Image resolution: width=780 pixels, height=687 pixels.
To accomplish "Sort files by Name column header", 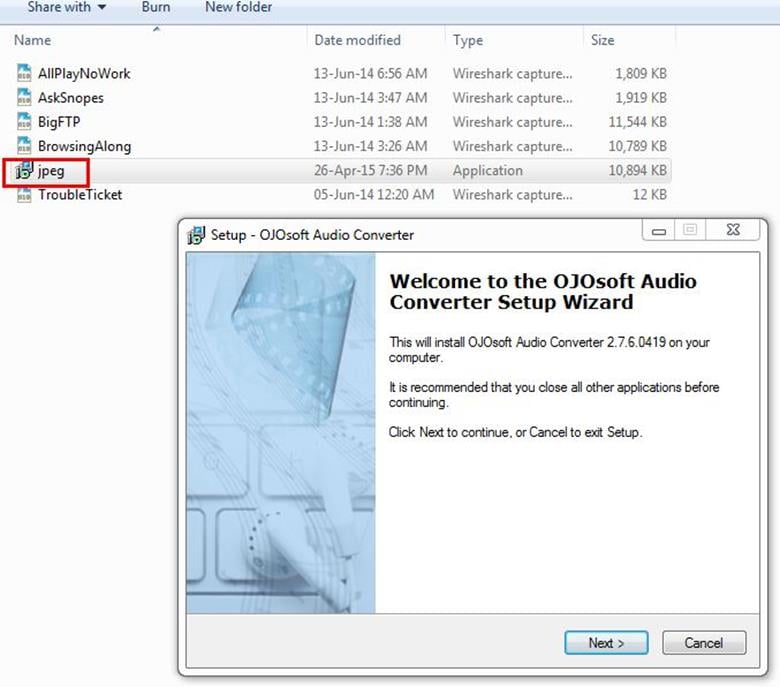I will point(33,40).
